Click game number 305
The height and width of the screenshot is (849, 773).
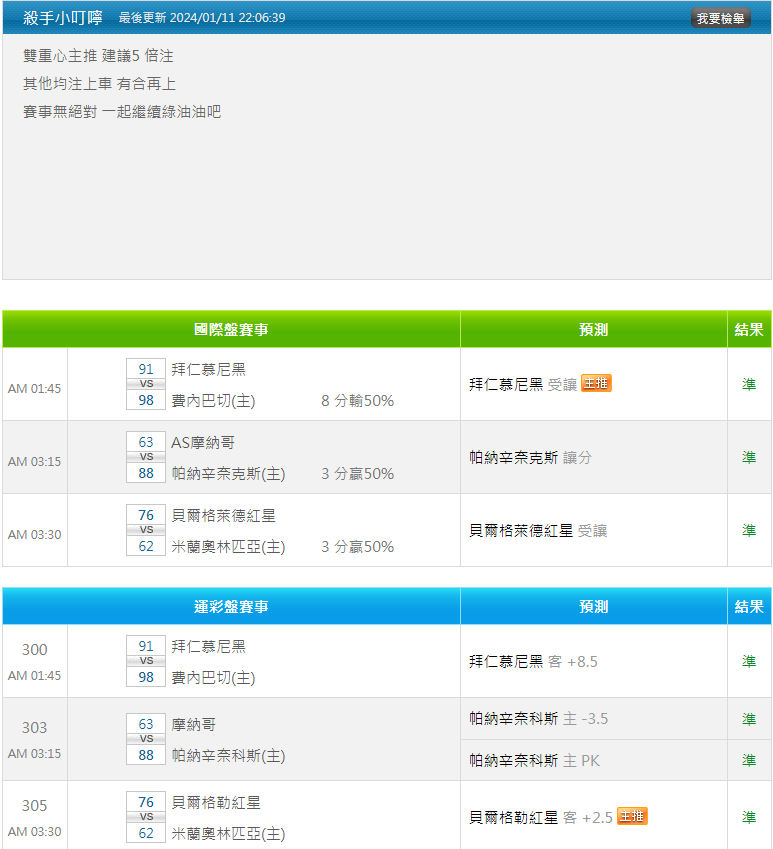point(34,805)
